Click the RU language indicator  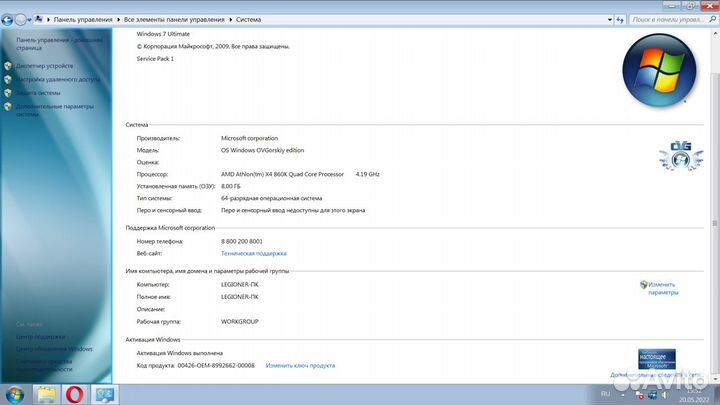(606, 394)
